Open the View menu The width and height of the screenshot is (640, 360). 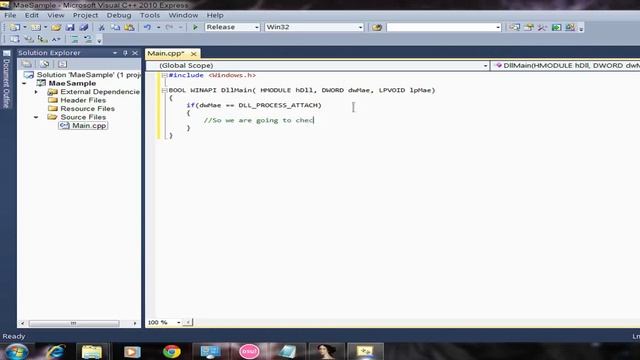coord(56,15)
